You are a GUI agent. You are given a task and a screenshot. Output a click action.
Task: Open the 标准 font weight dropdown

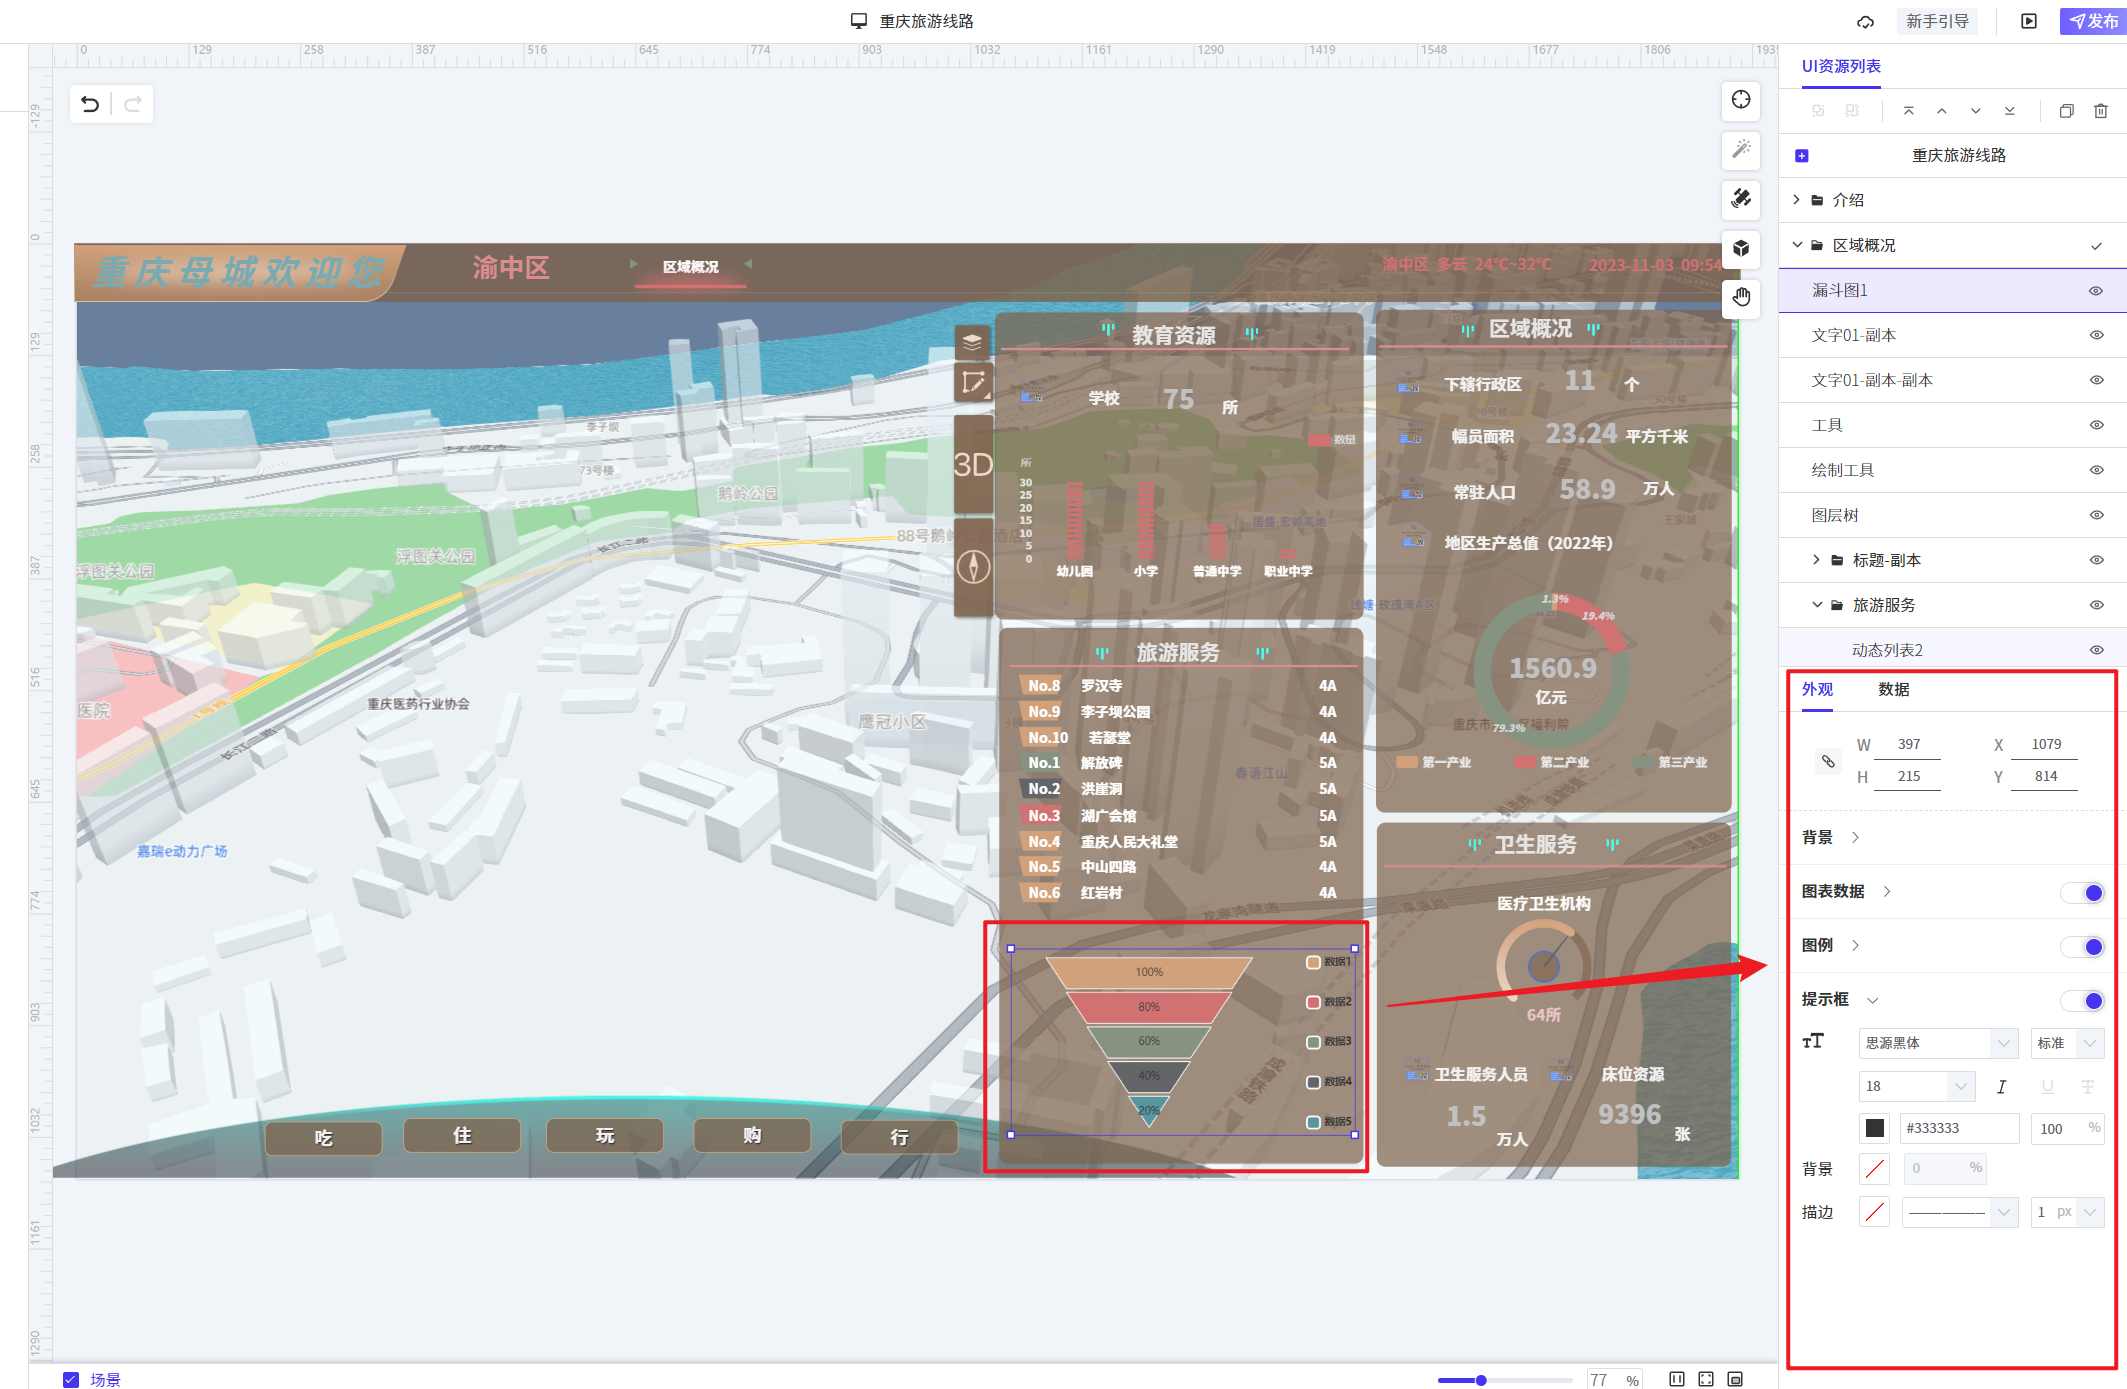pyautogui.click(x=2067, y=1043)
